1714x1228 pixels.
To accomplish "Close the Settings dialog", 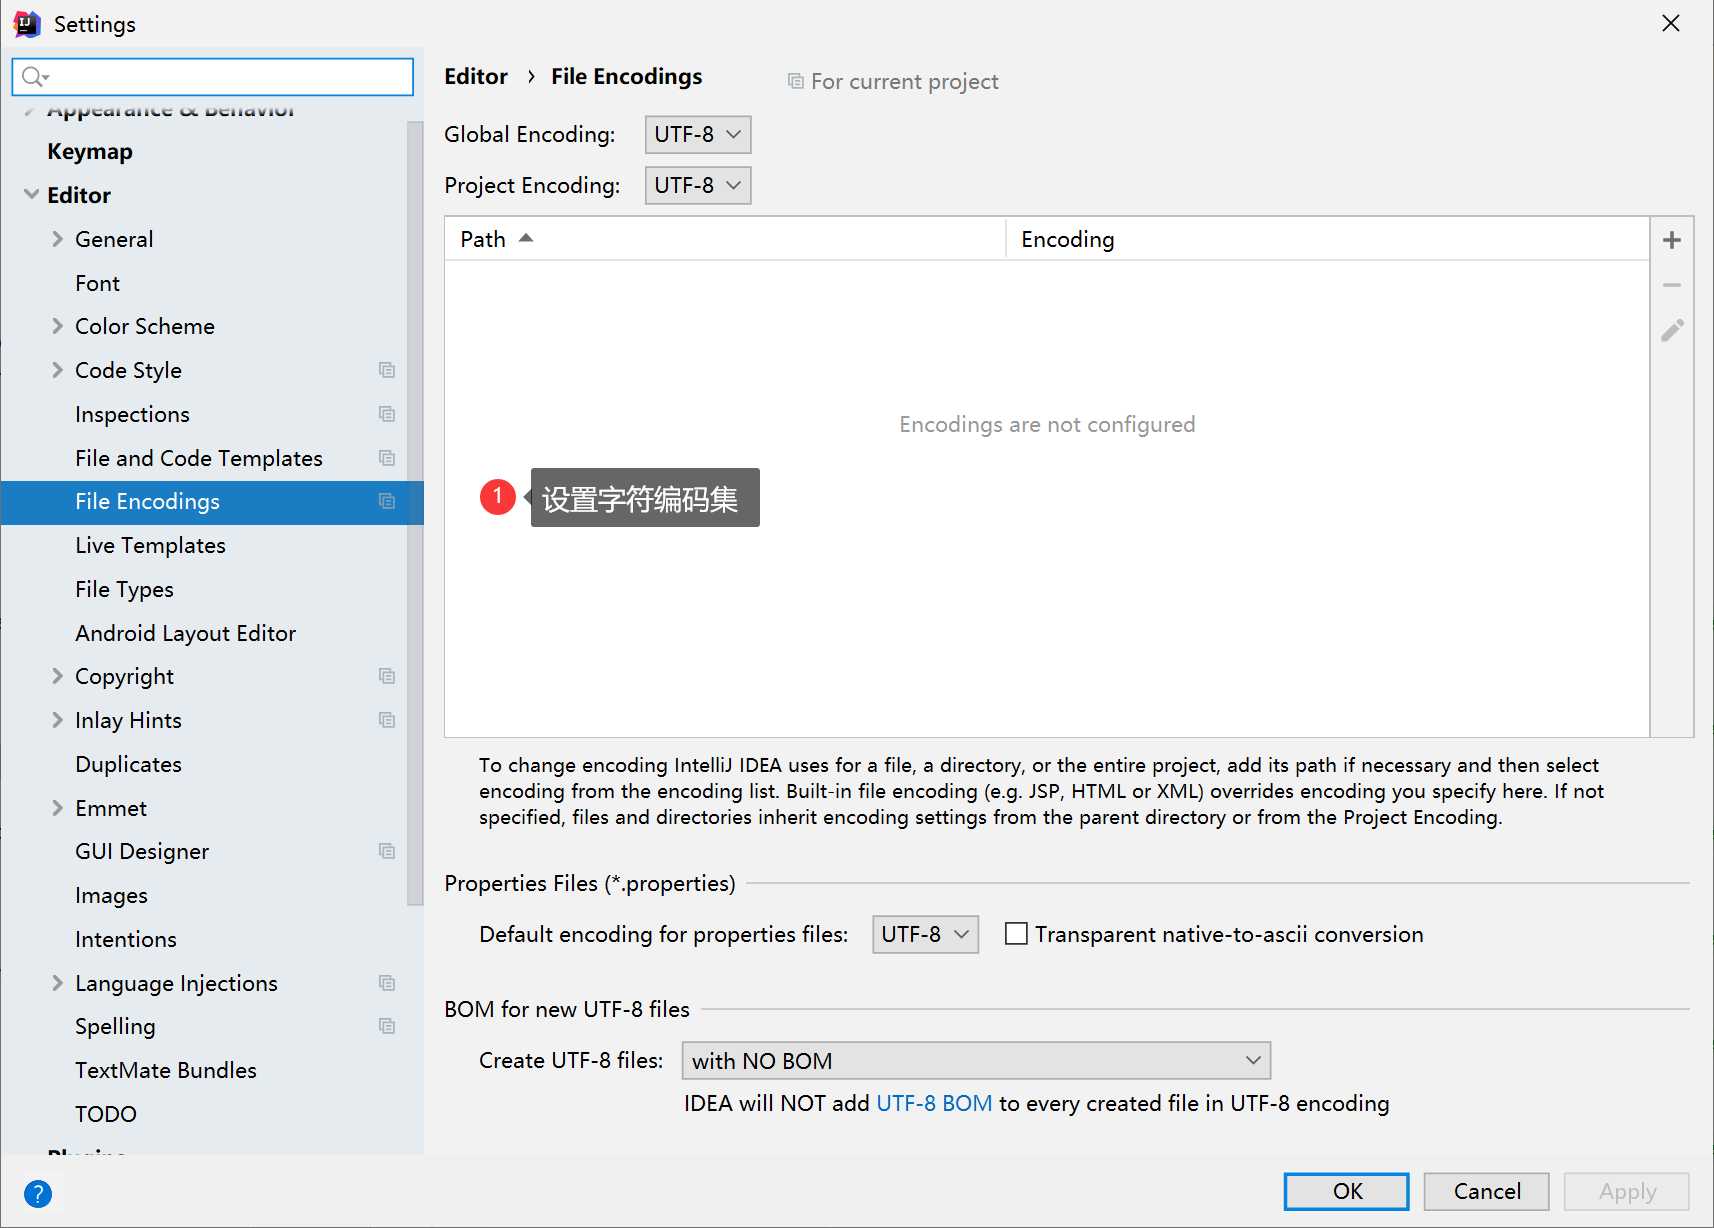I will [x=1670, y=23].
